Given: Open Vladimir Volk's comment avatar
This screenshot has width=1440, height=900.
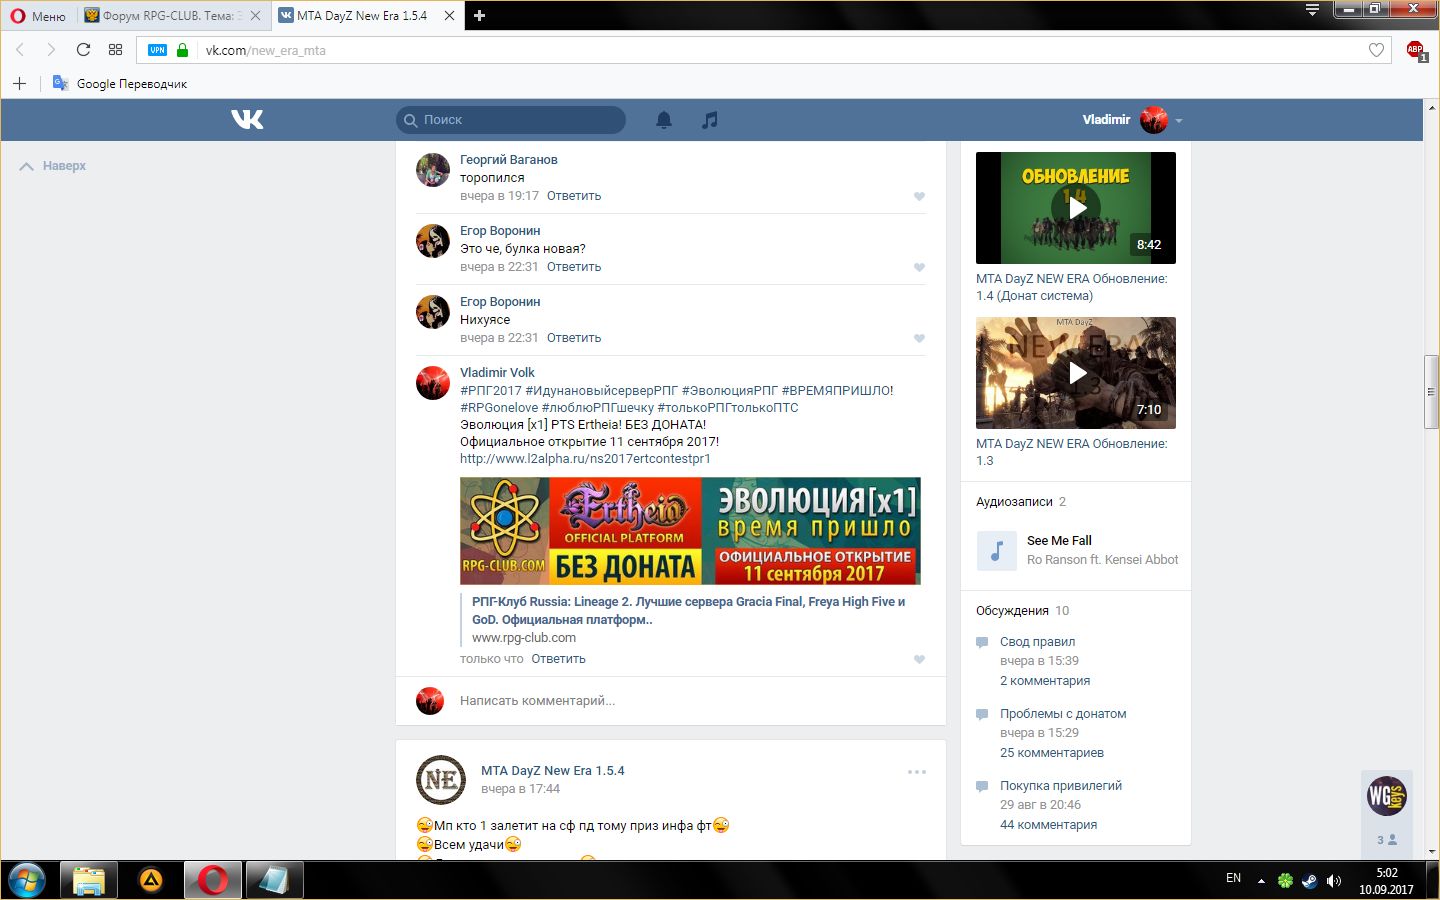Looking at the screenshot, I should [x=433, y=383].
